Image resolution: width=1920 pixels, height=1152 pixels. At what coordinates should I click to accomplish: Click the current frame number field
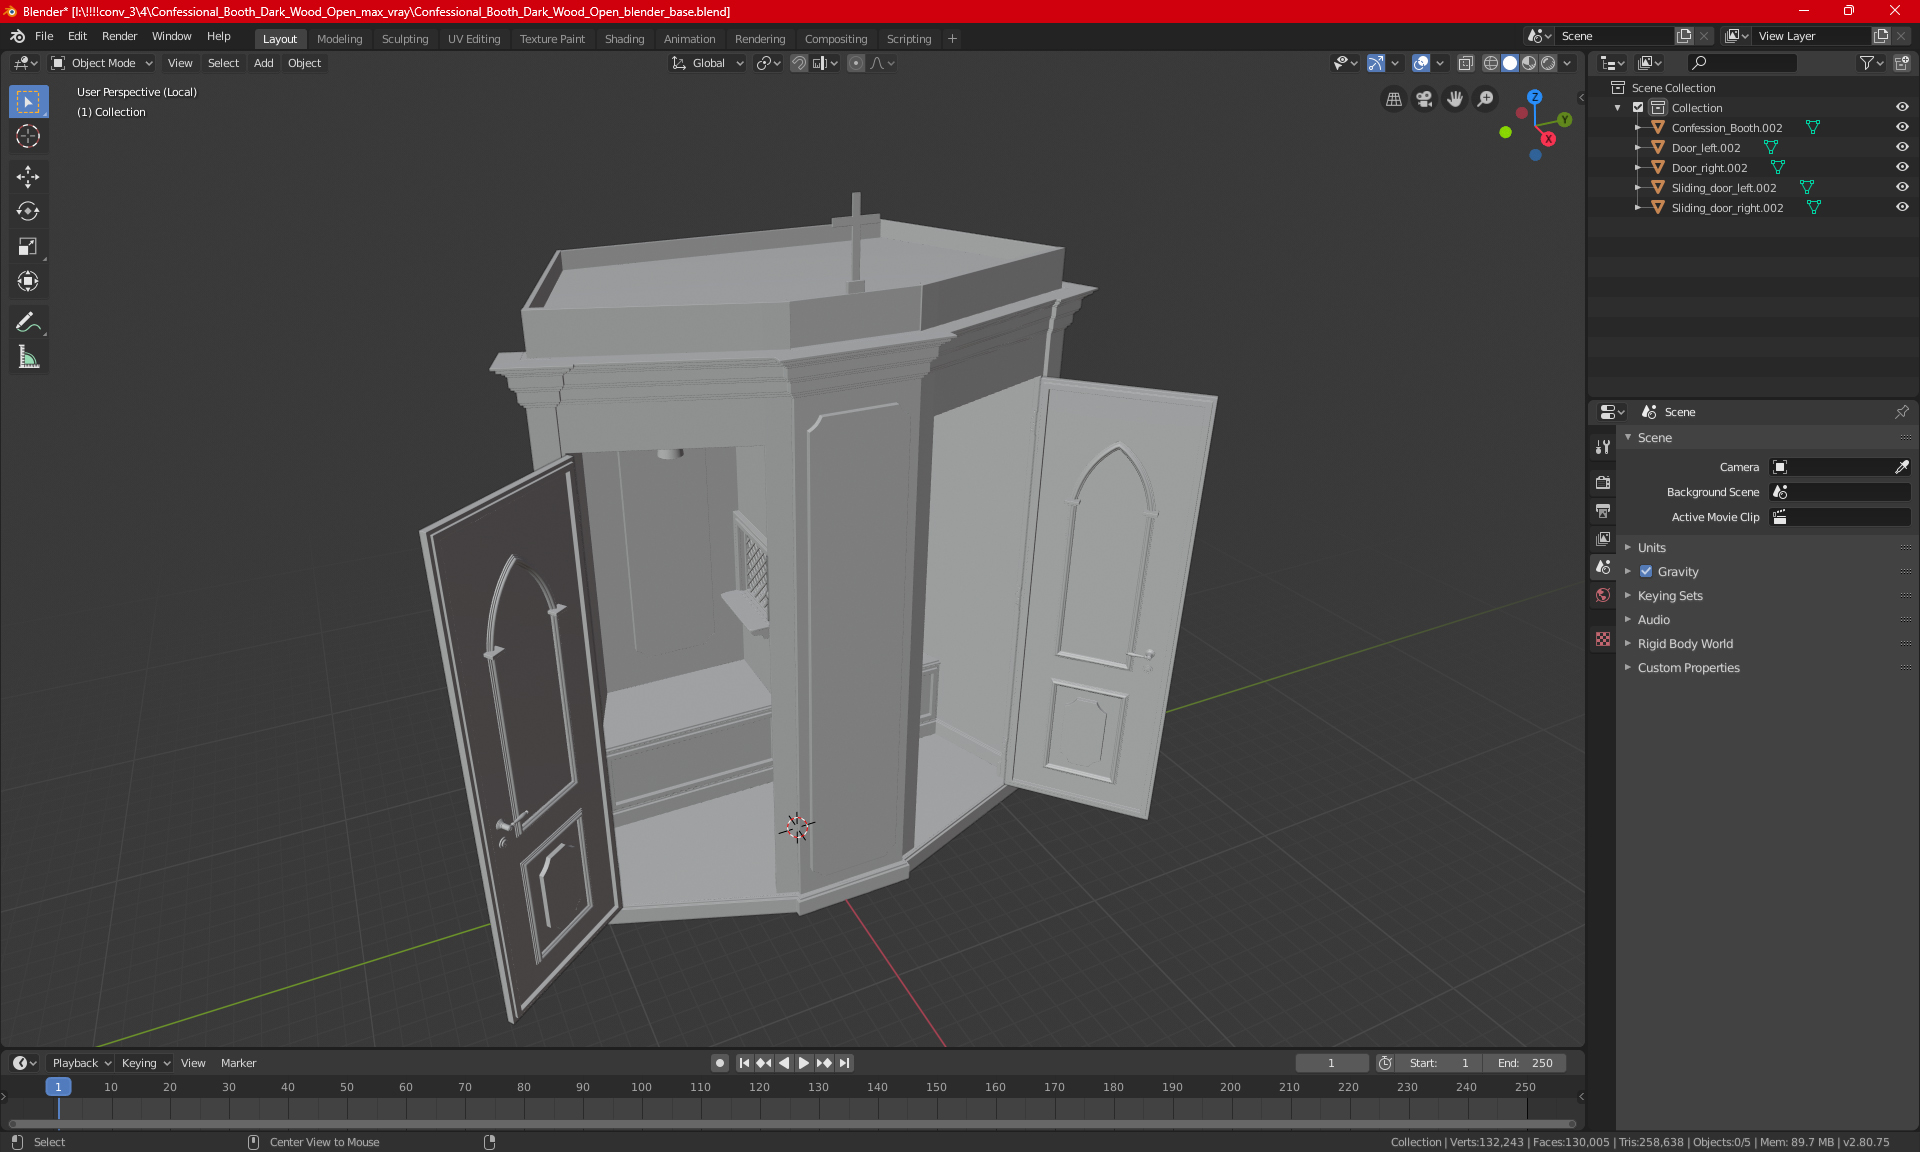pos(1331,1063)
